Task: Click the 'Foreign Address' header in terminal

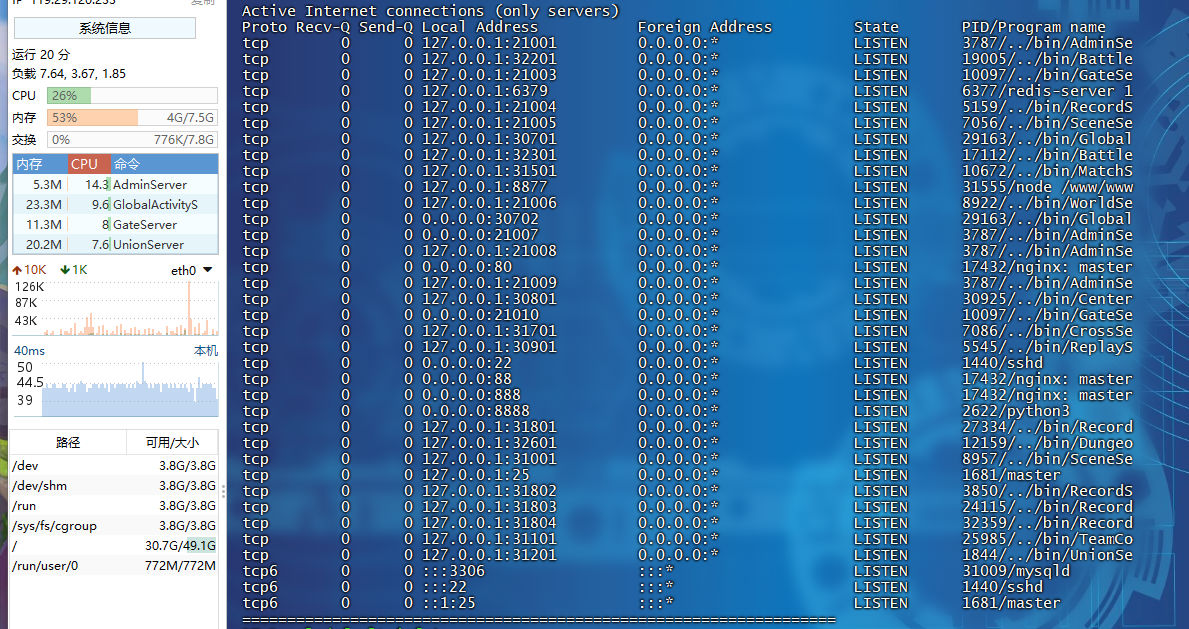Action: tap(705, 27)
